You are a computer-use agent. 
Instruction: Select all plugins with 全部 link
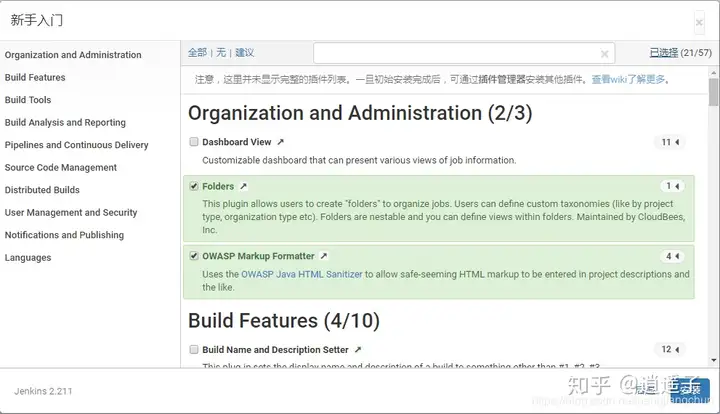point(197,53)
